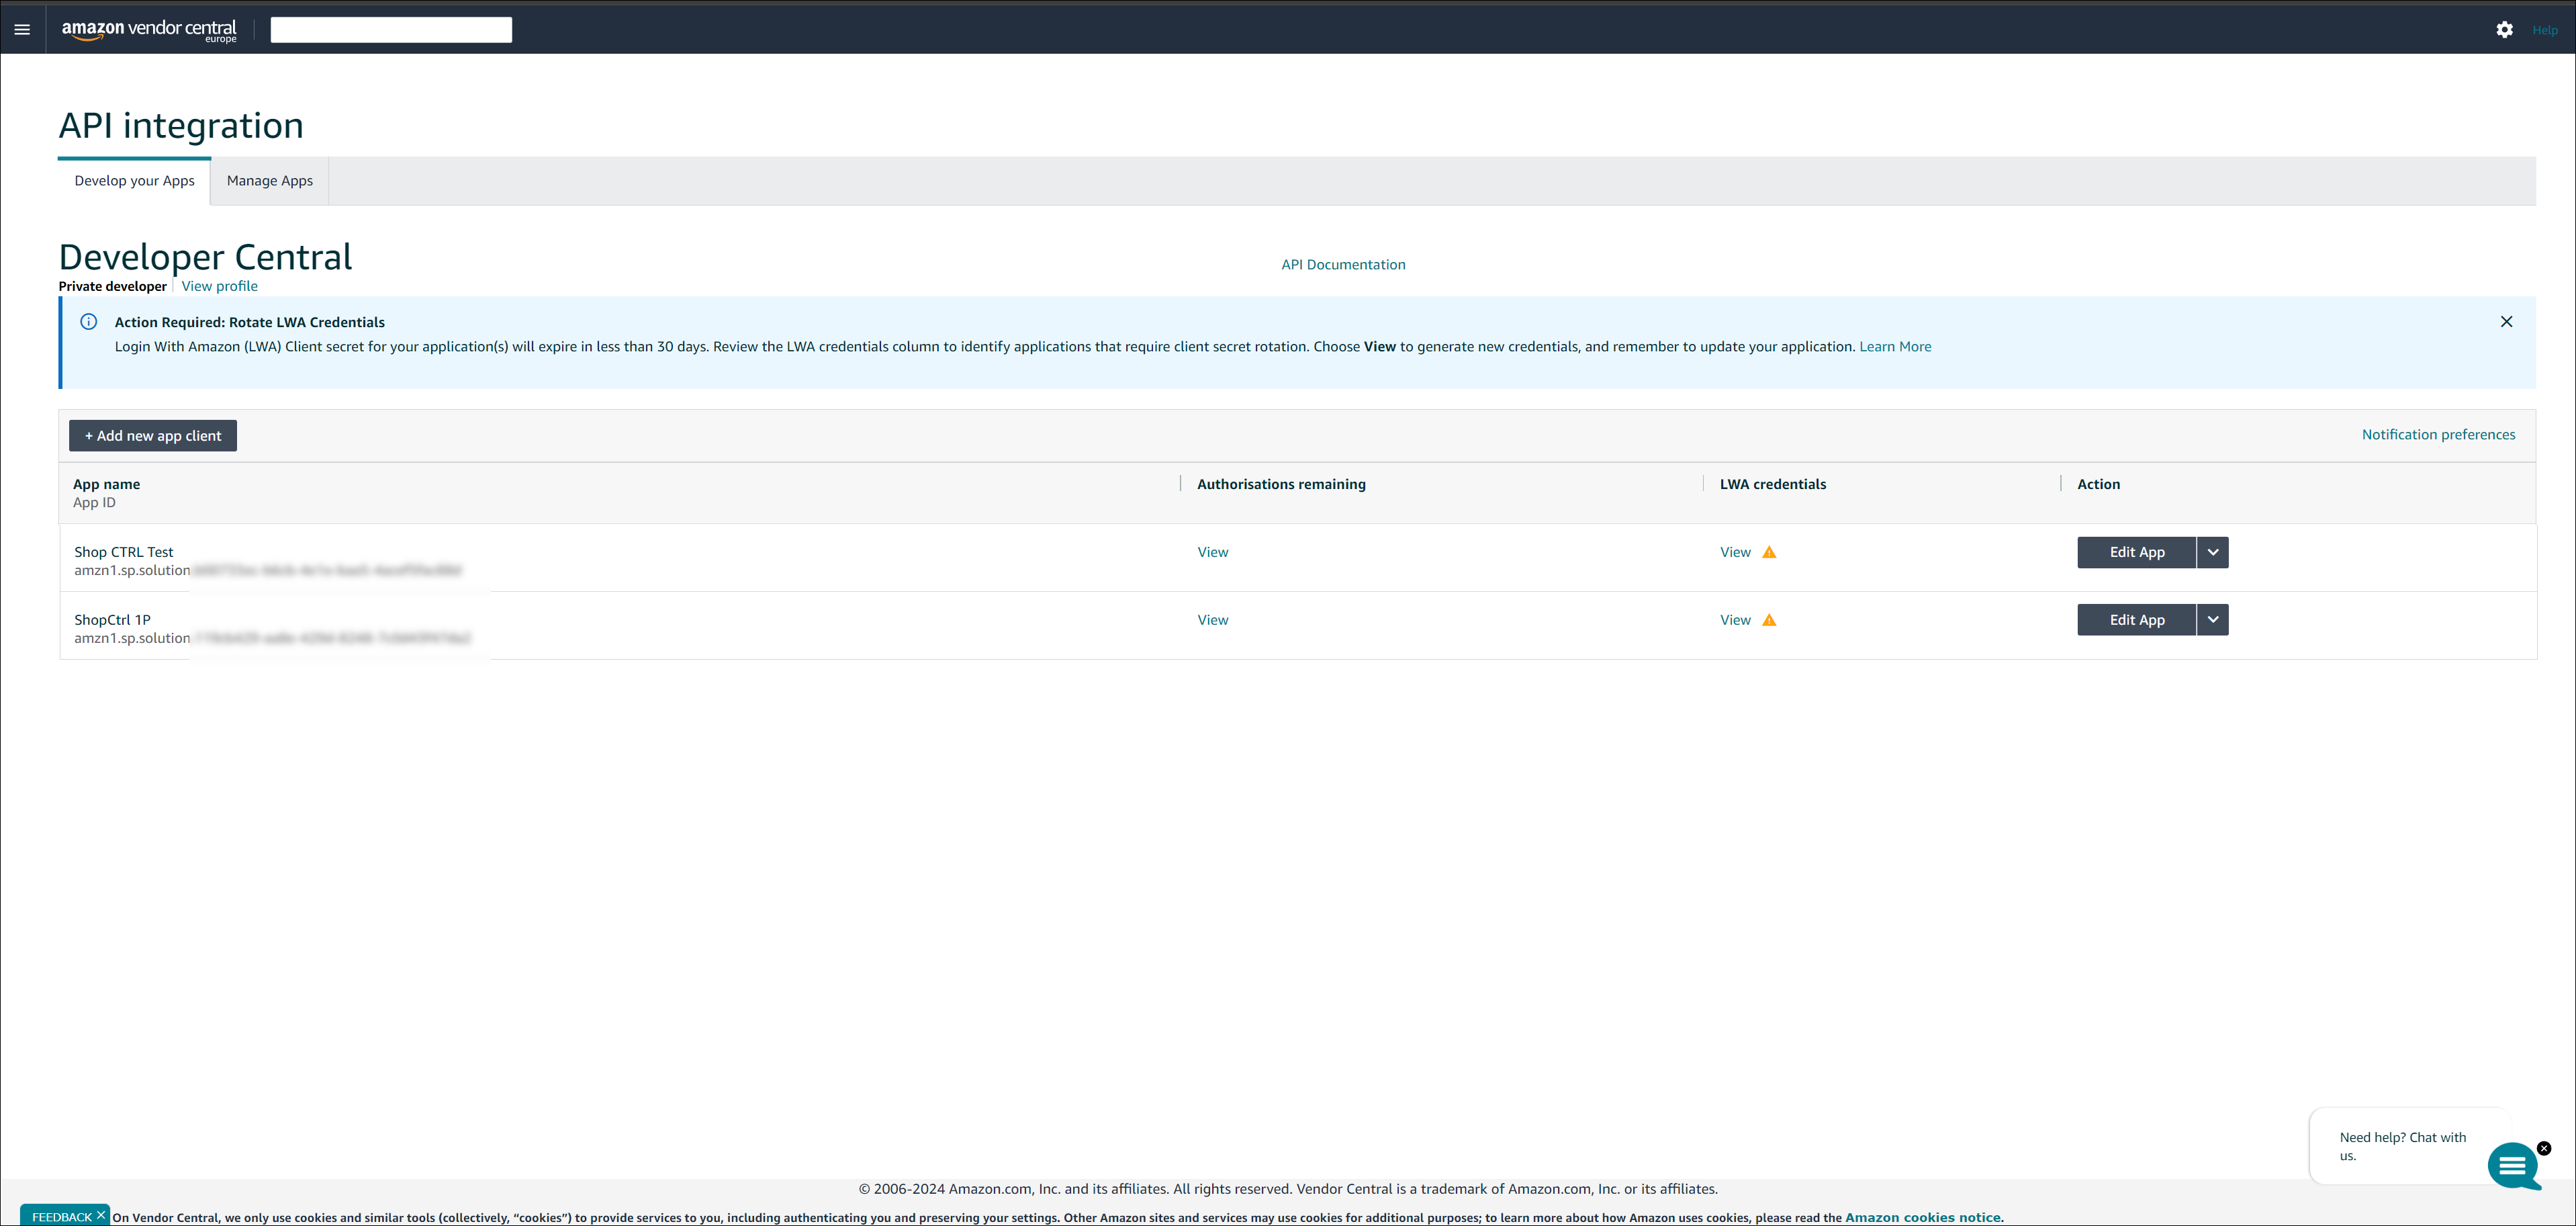
Task: Click warning icon in Shop CTRL Test row
Action: coord(1769,552)
